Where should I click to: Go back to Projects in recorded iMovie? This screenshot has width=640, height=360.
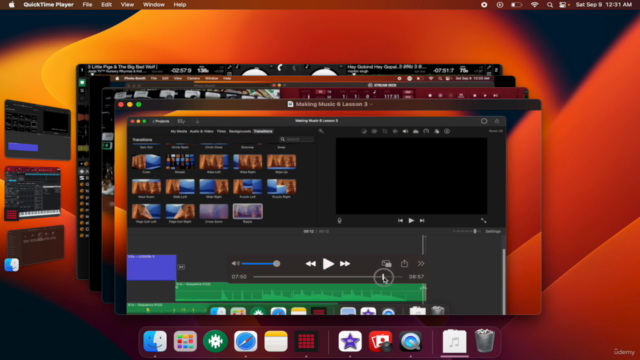click(x=161, y=121)
